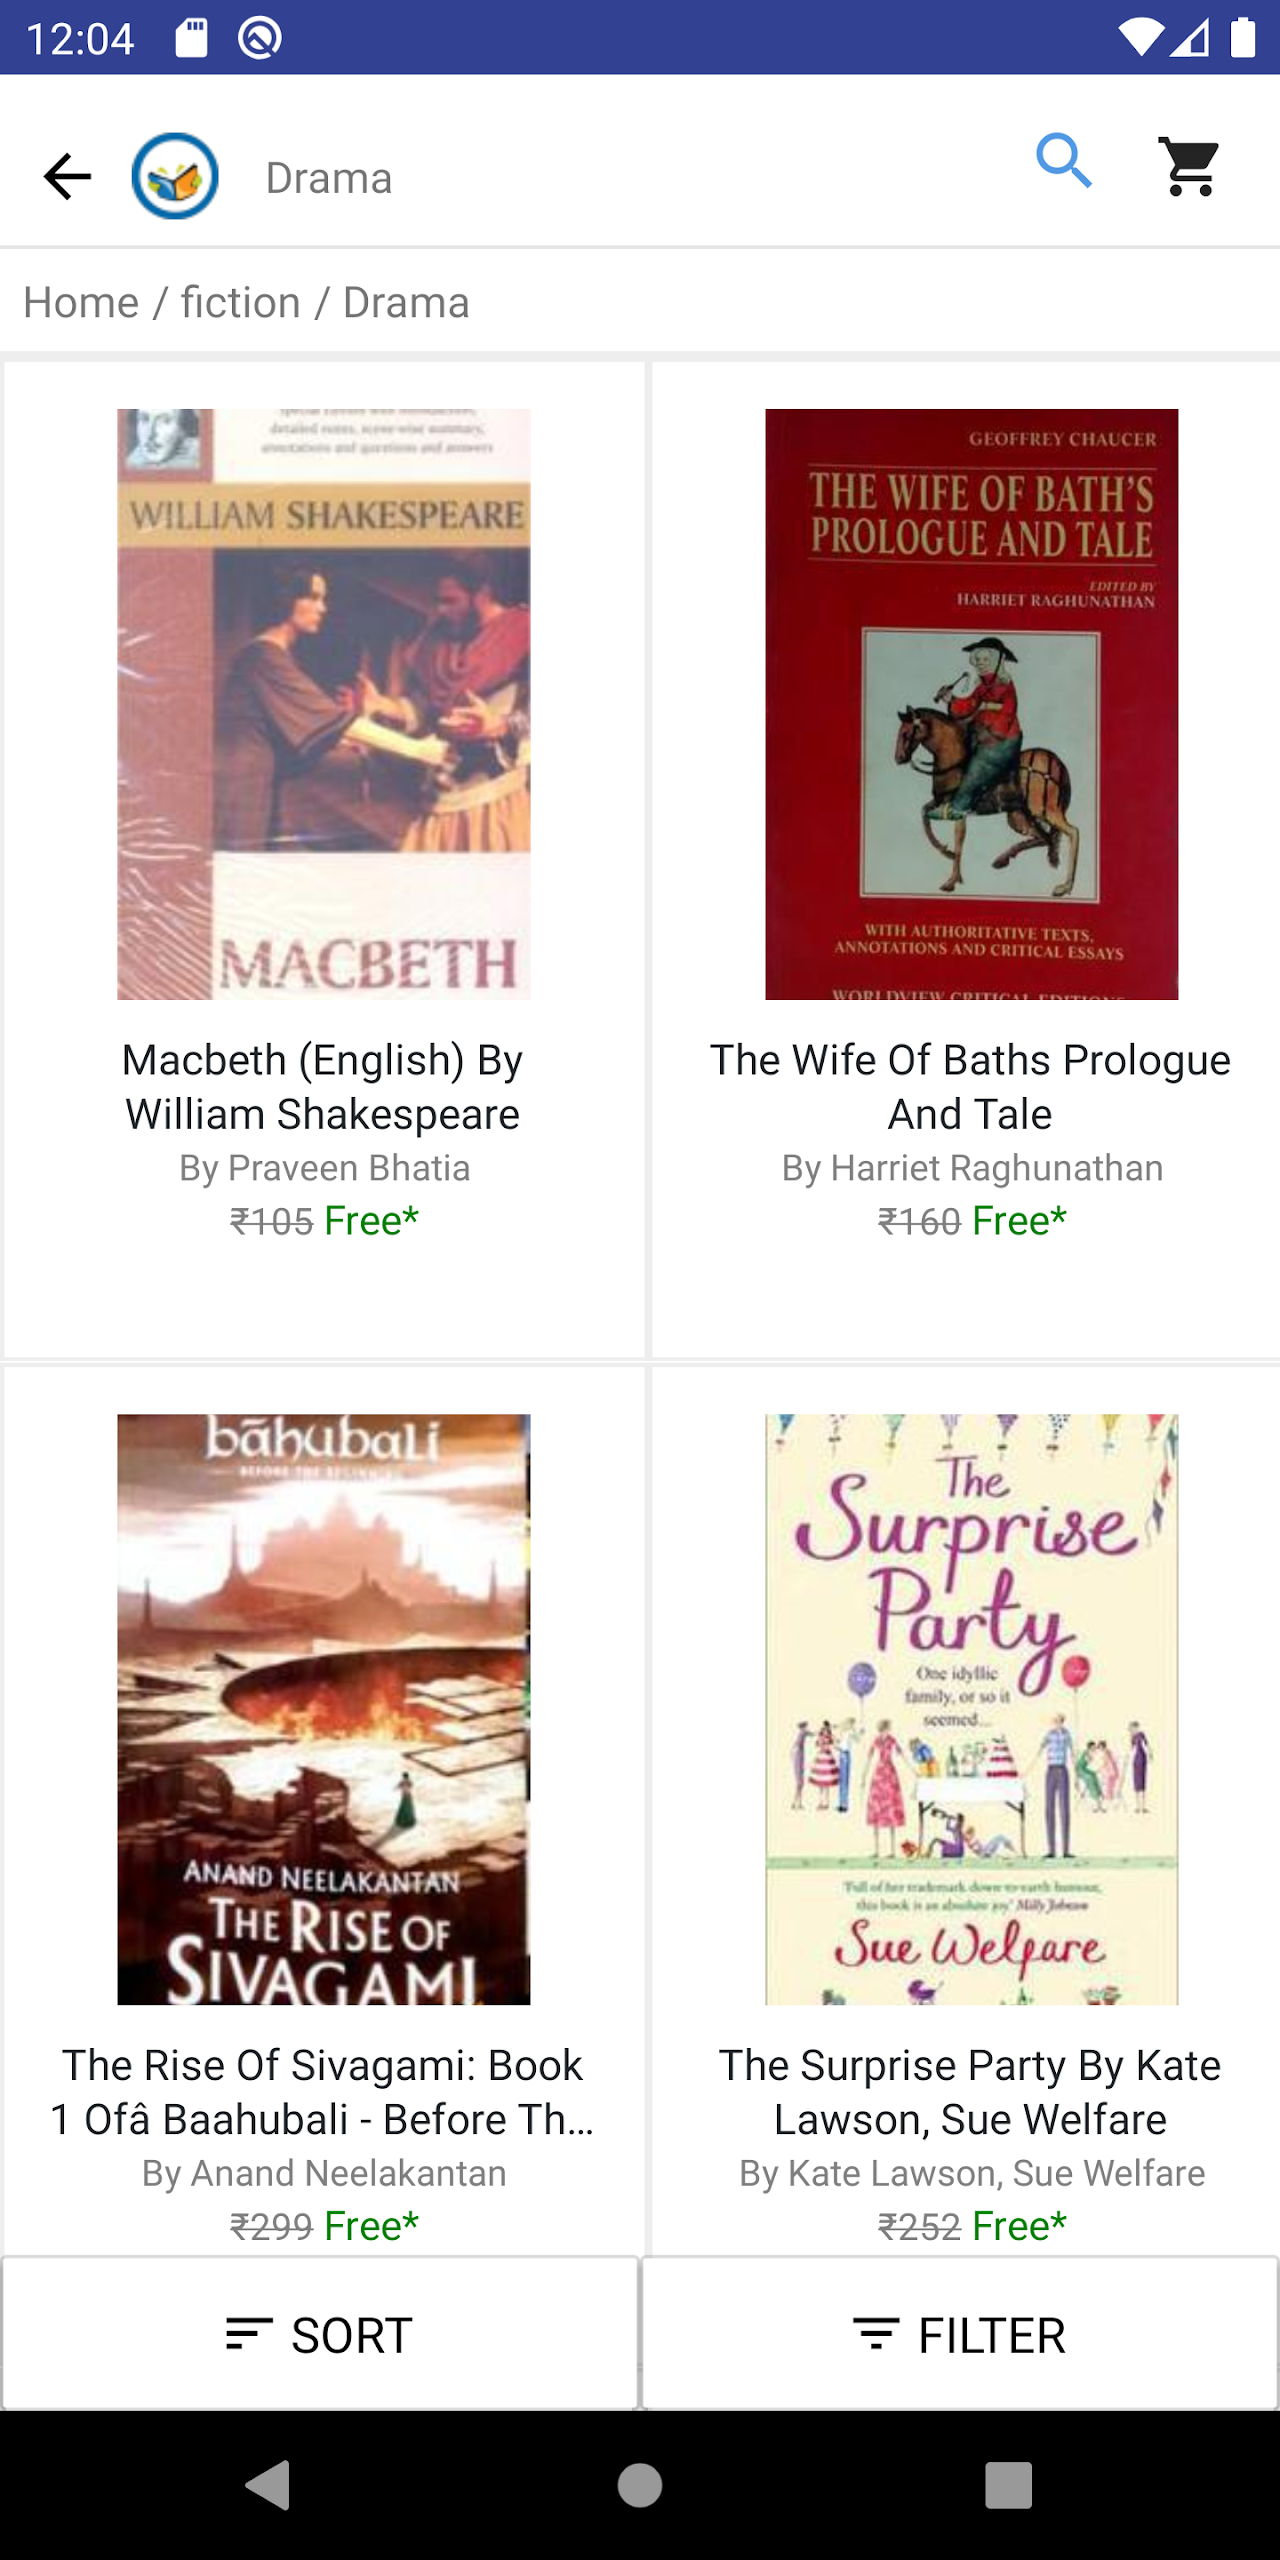Screen dimensions: 1280x2560
Task: Tap The Surprise Party title text
Action: pyautogui.click(x=970, y=2092)
